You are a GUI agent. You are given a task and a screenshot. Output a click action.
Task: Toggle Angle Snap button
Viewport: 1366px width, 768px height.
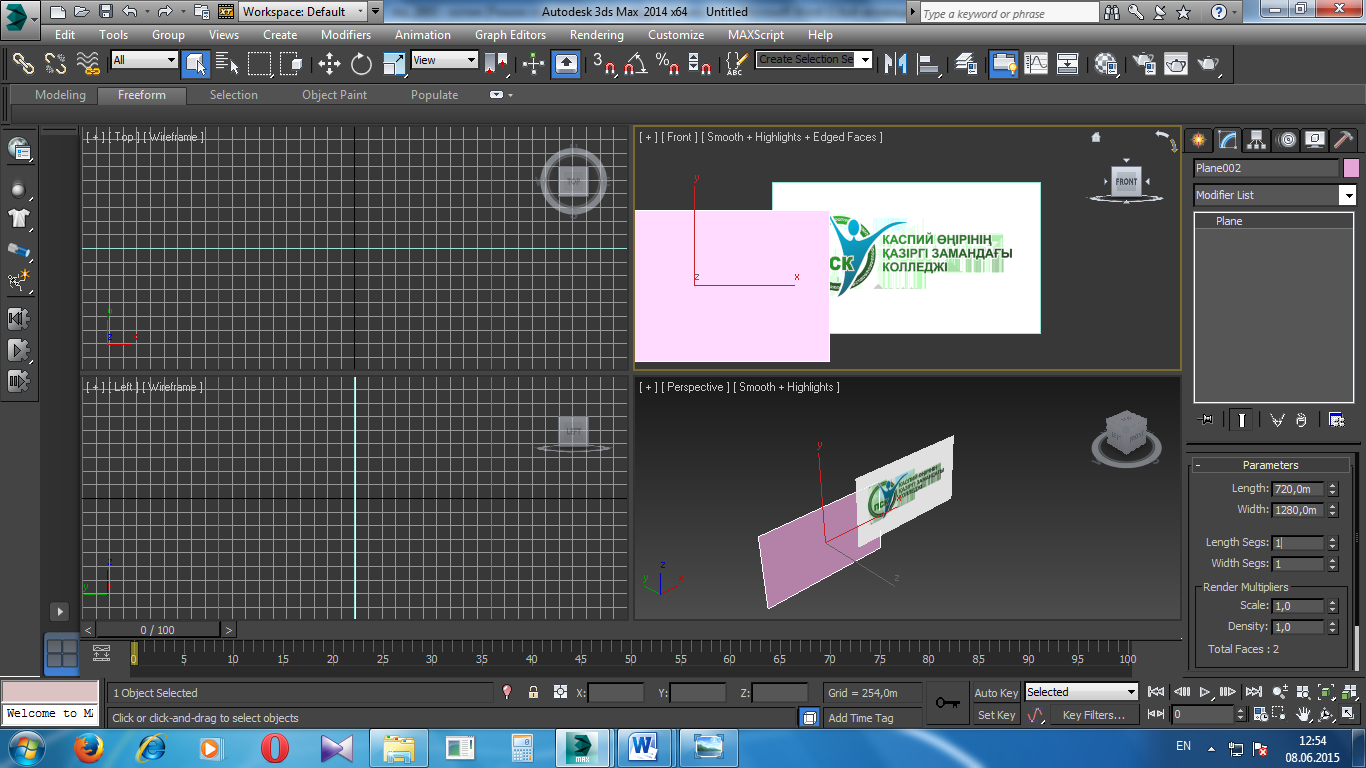tap(635, 63)
